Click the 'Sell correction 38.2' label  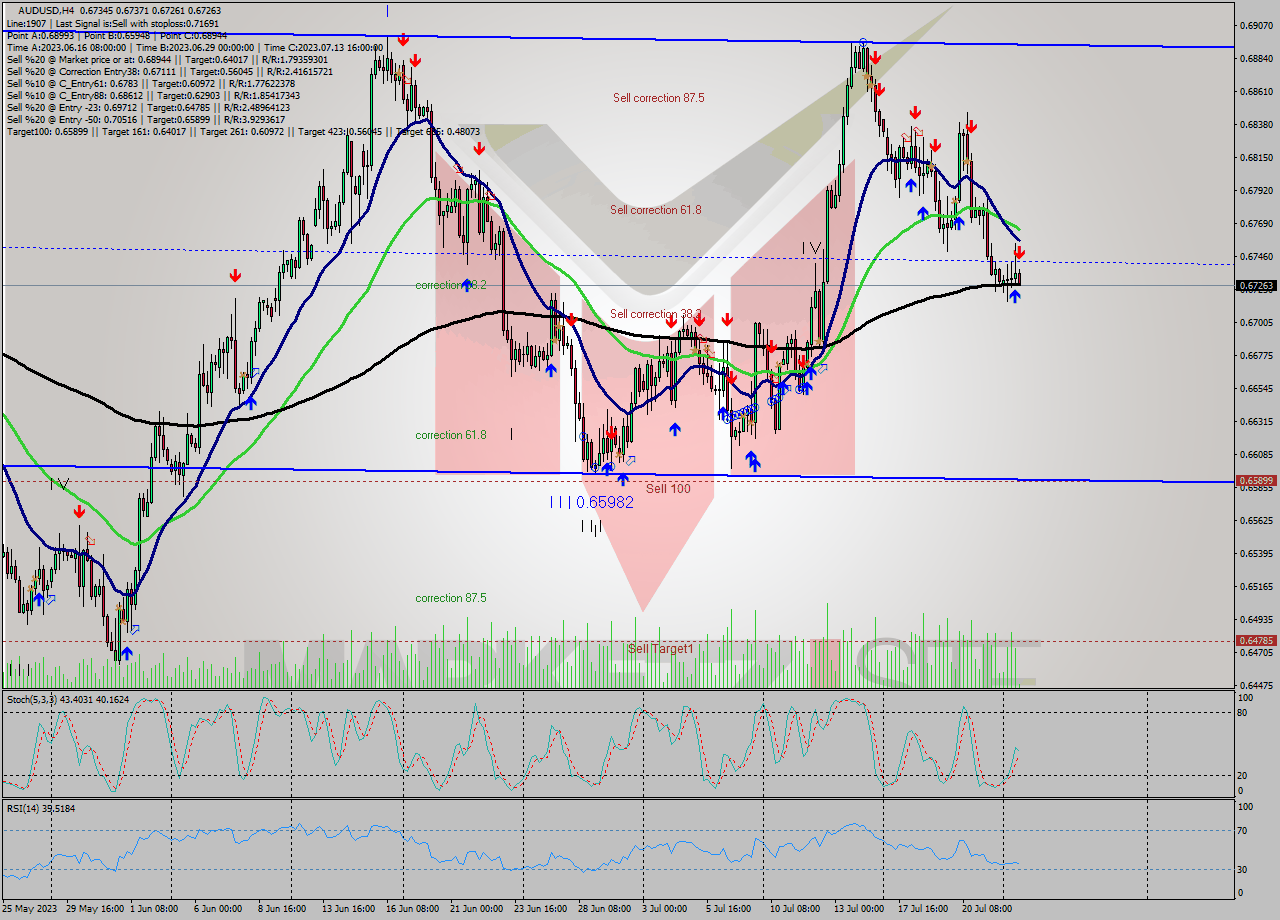point(656,314)
